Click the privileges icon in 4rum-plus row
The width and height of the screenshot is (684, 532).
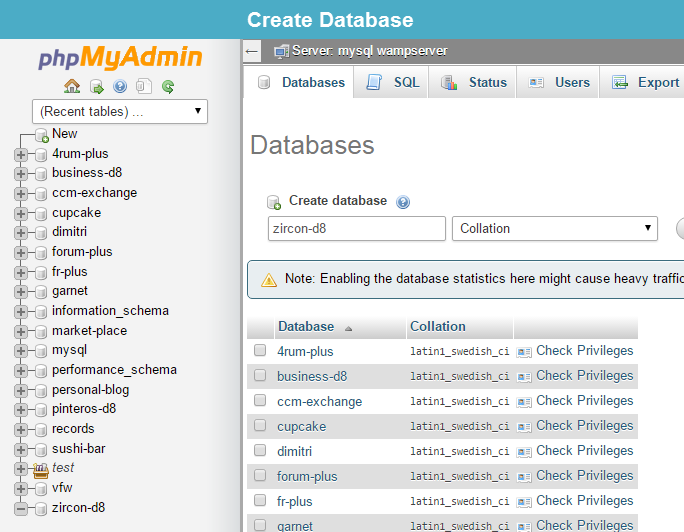[523, 352]
